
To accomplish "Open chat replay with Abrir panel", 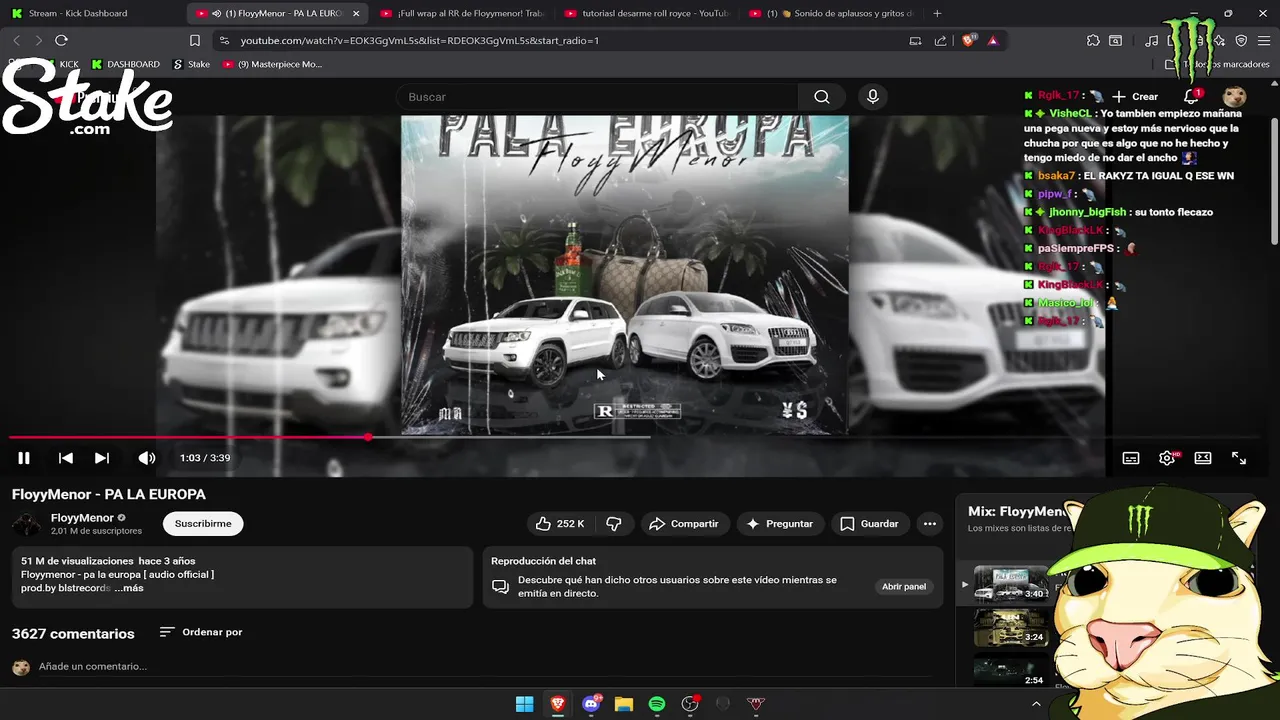I will 904,587.
